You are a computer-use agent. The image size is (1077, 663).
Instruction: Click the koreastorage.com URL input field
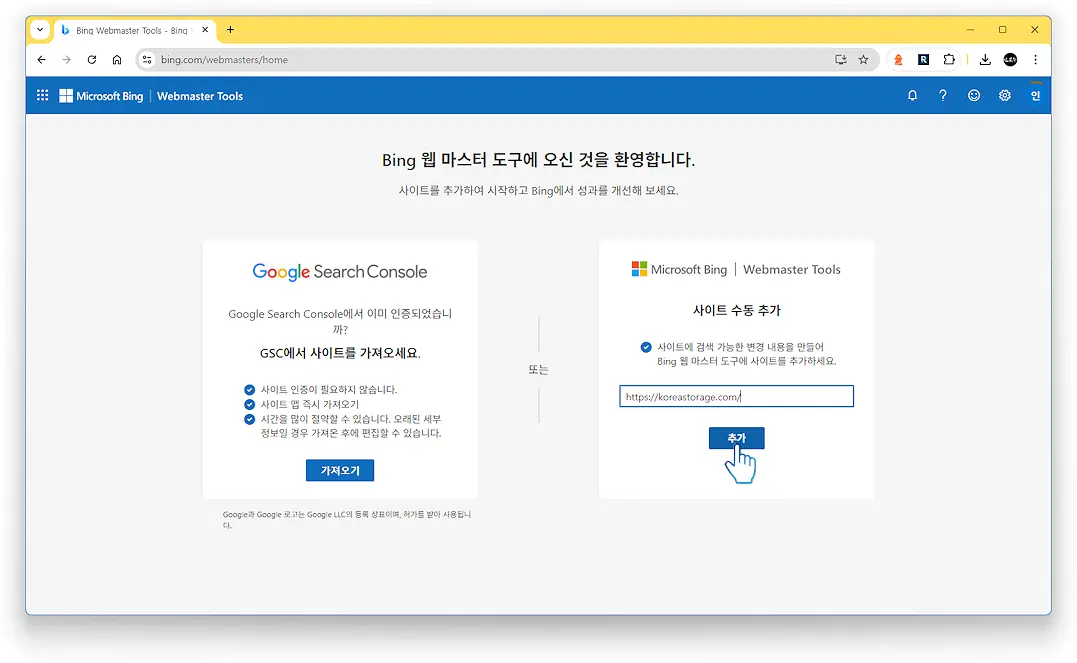pyautogui.click(x=736, y=396)
